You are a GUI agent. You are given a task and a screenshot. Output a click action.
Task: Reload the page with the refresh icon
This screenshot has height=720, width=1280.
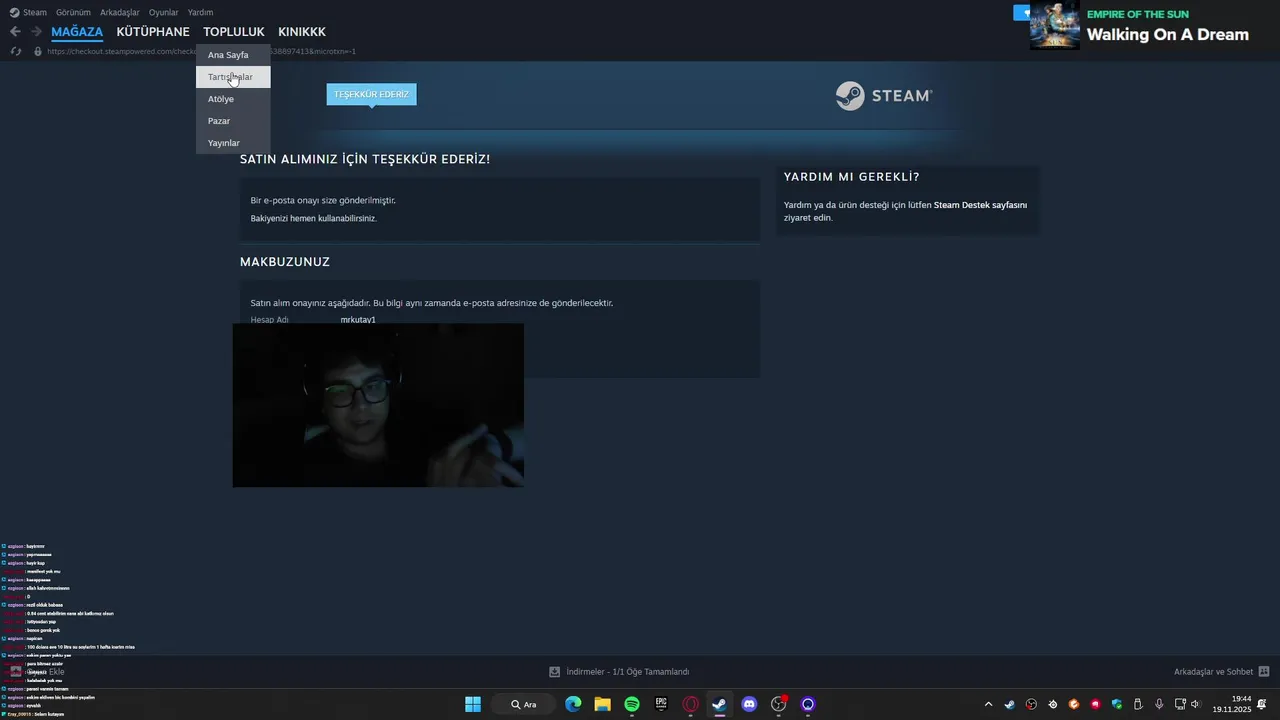(15, 51)
